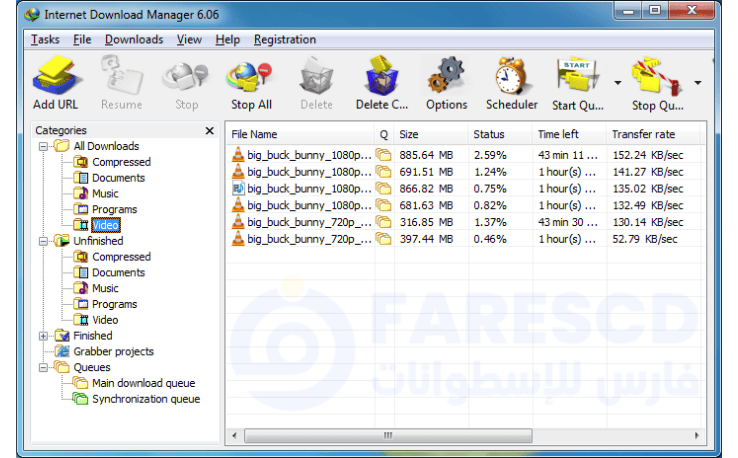This screenshot has height=458, width=738.
Task: Click the 152.24 KB/sec transfer rate
Action: tap(648, 155)
